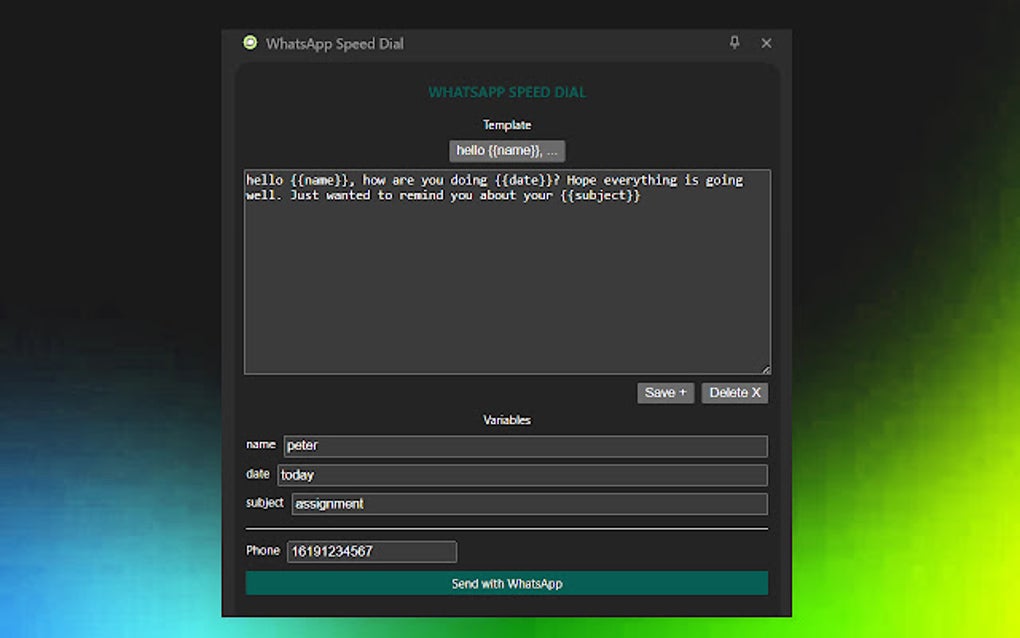Image resolution: width=1020 pixels, height=638 pixels.
Task: Click the WHATSAPP SPEED DIAL heading
Action: click(507, 91)
